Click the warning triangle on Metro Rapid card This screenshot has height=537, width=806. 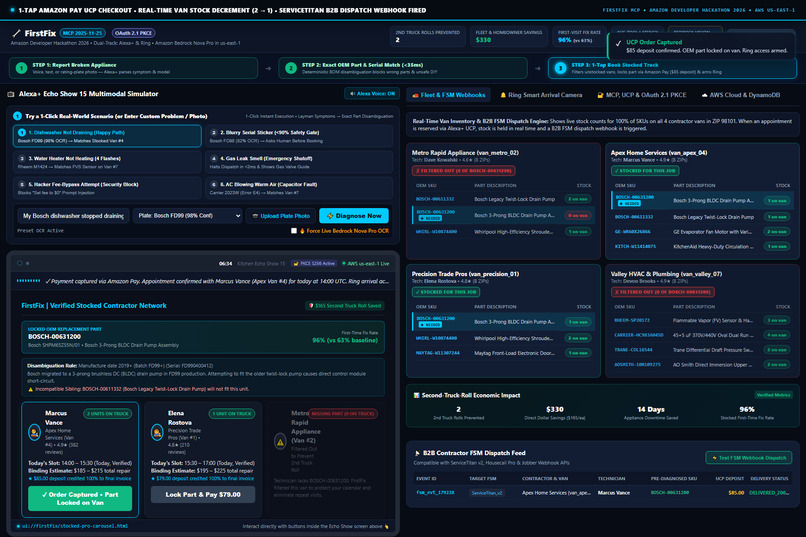click(x=280, y=441)
